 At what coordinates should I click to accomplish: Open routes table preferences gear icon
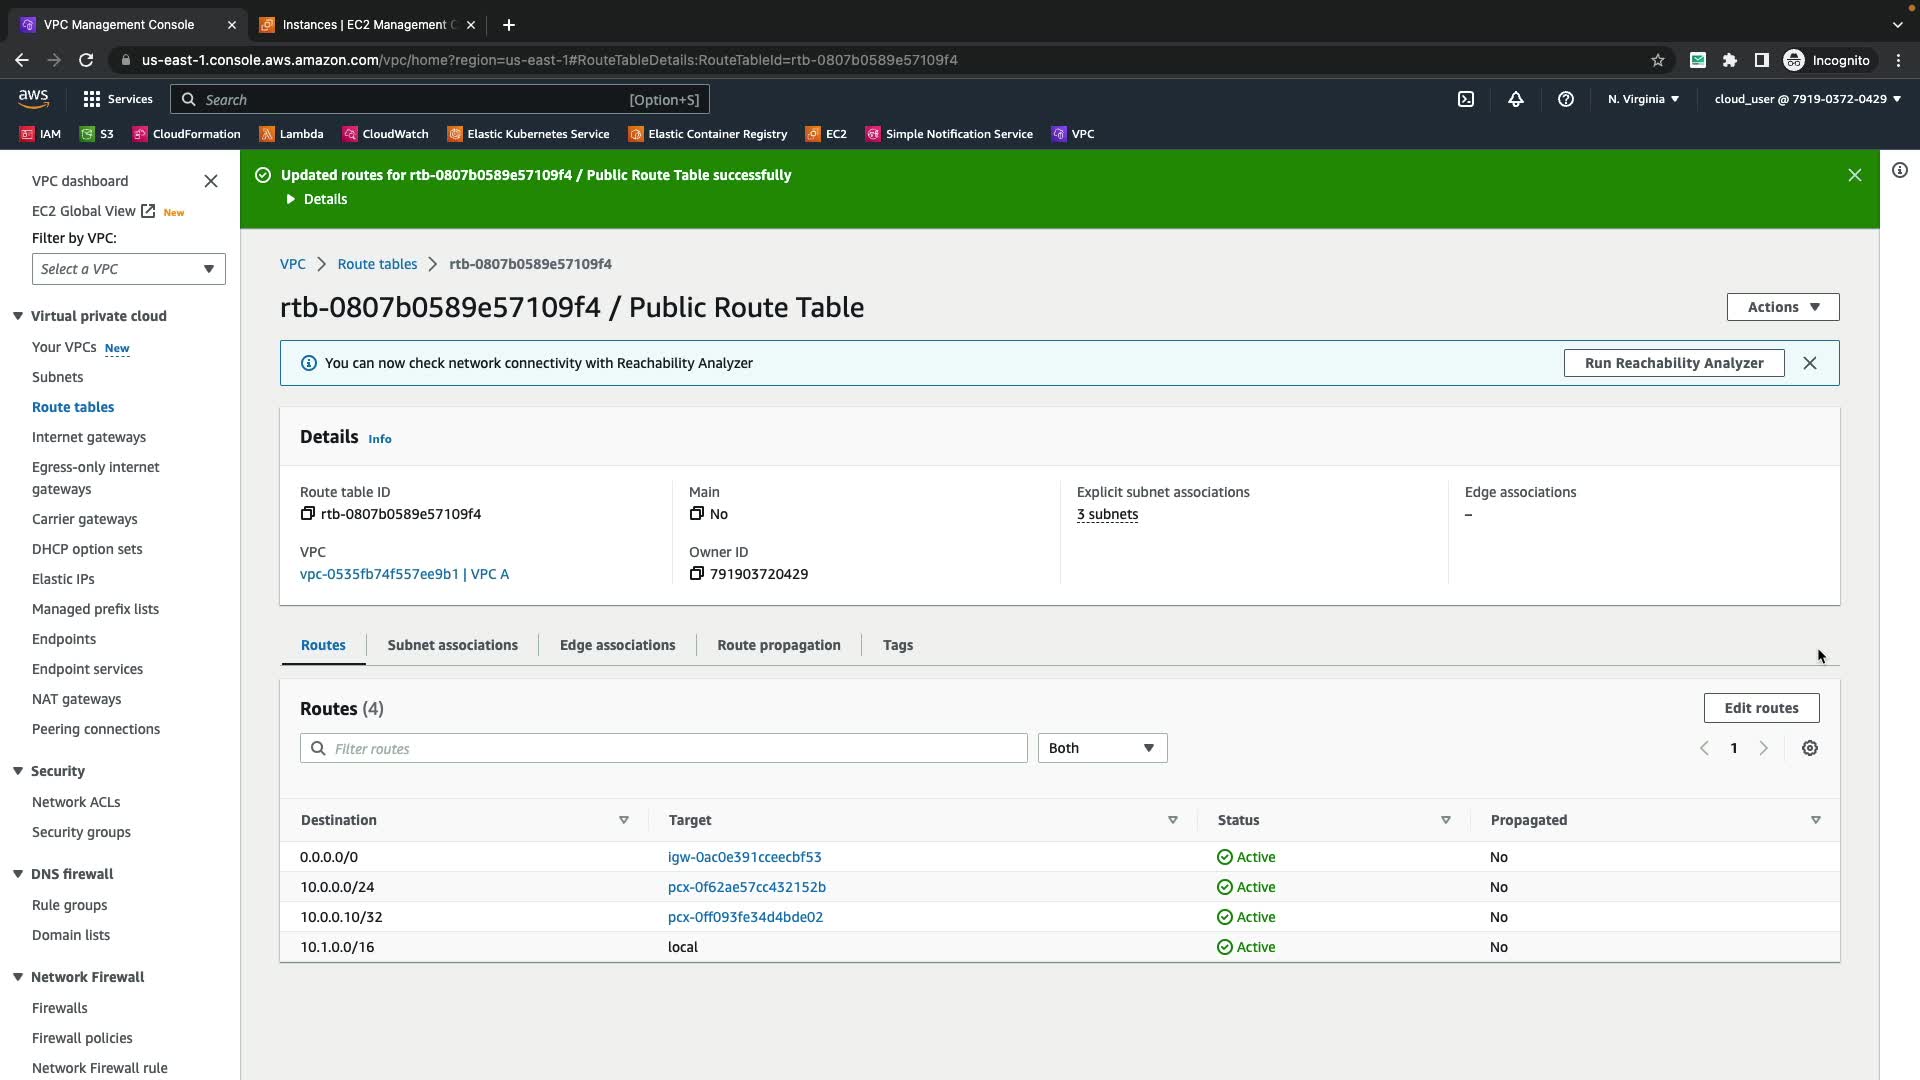[1809, 748]
